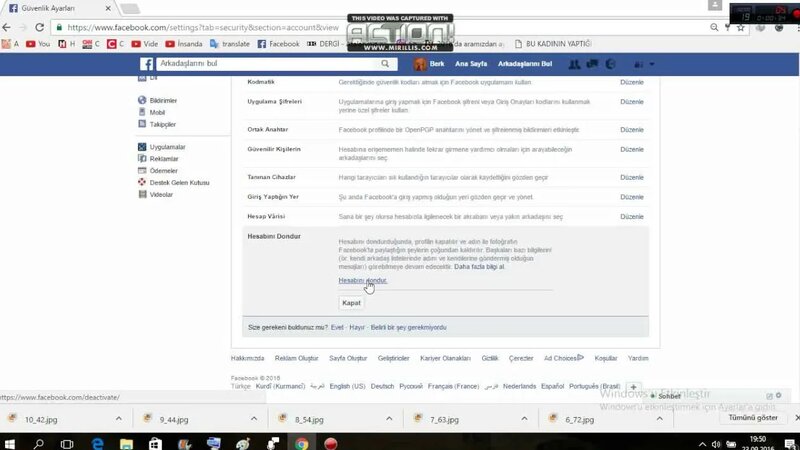Click the privacy shortcuts lock icon
The width and height of the screenshot is (800, 450).
tap(638, 64)
